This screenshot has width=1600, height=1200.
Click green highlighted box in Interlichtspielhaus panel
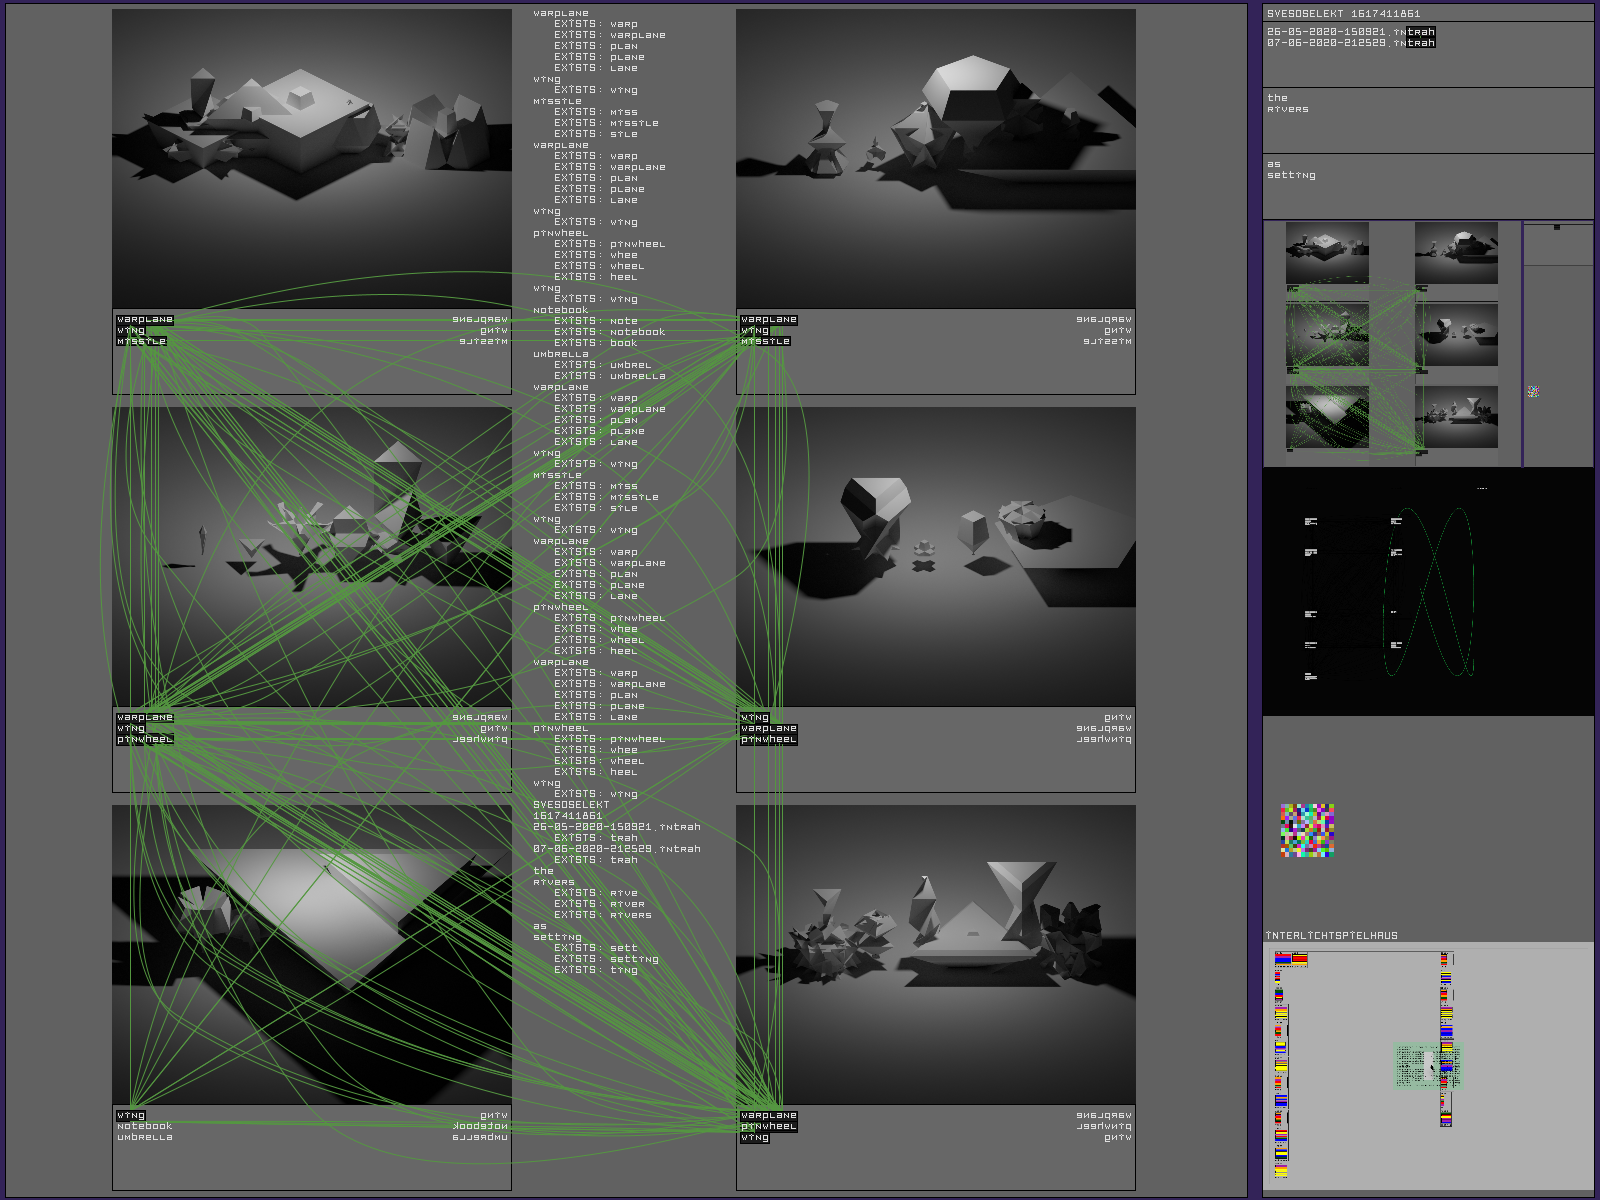pos(1428,1065)
